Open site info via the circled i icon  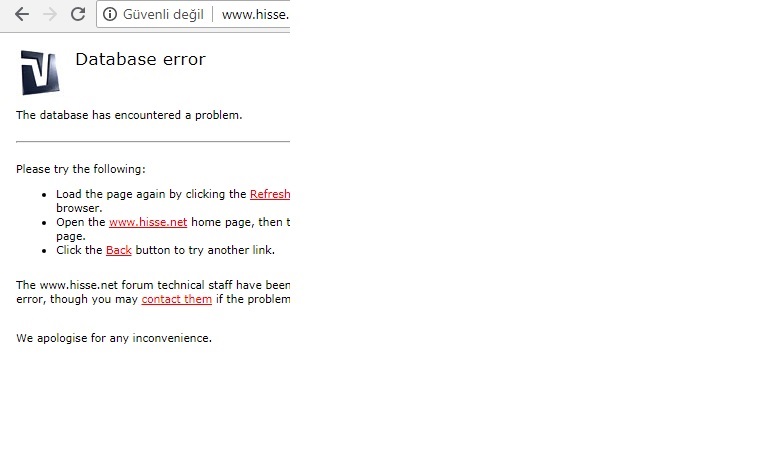111,15
